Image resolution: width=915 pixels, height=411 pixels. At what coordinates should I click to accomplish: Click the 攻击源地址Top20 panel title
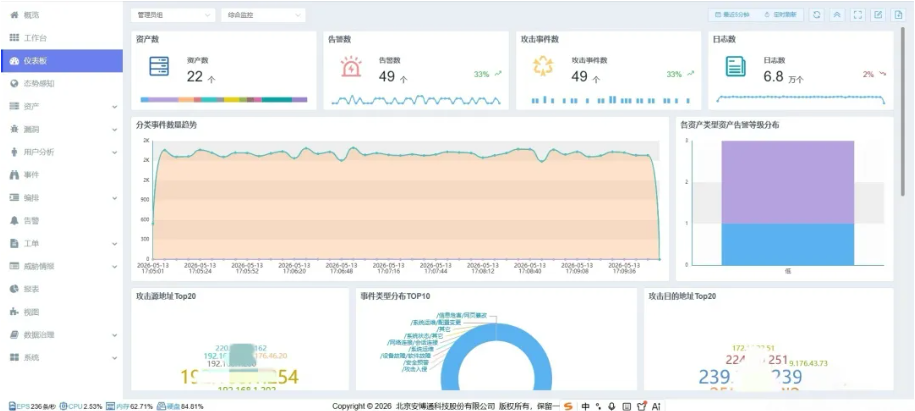(x=166, y=297)
